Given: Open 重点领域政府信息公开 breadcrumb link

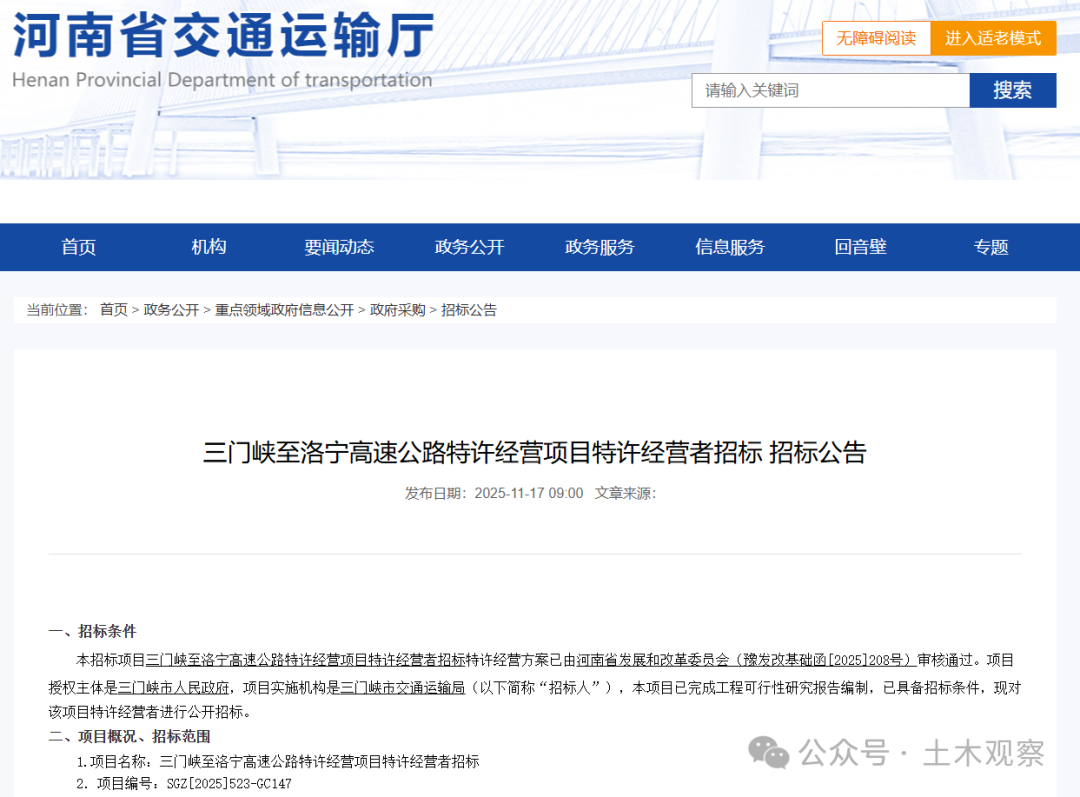Looking at the screenshot, I should coord(284,310).
